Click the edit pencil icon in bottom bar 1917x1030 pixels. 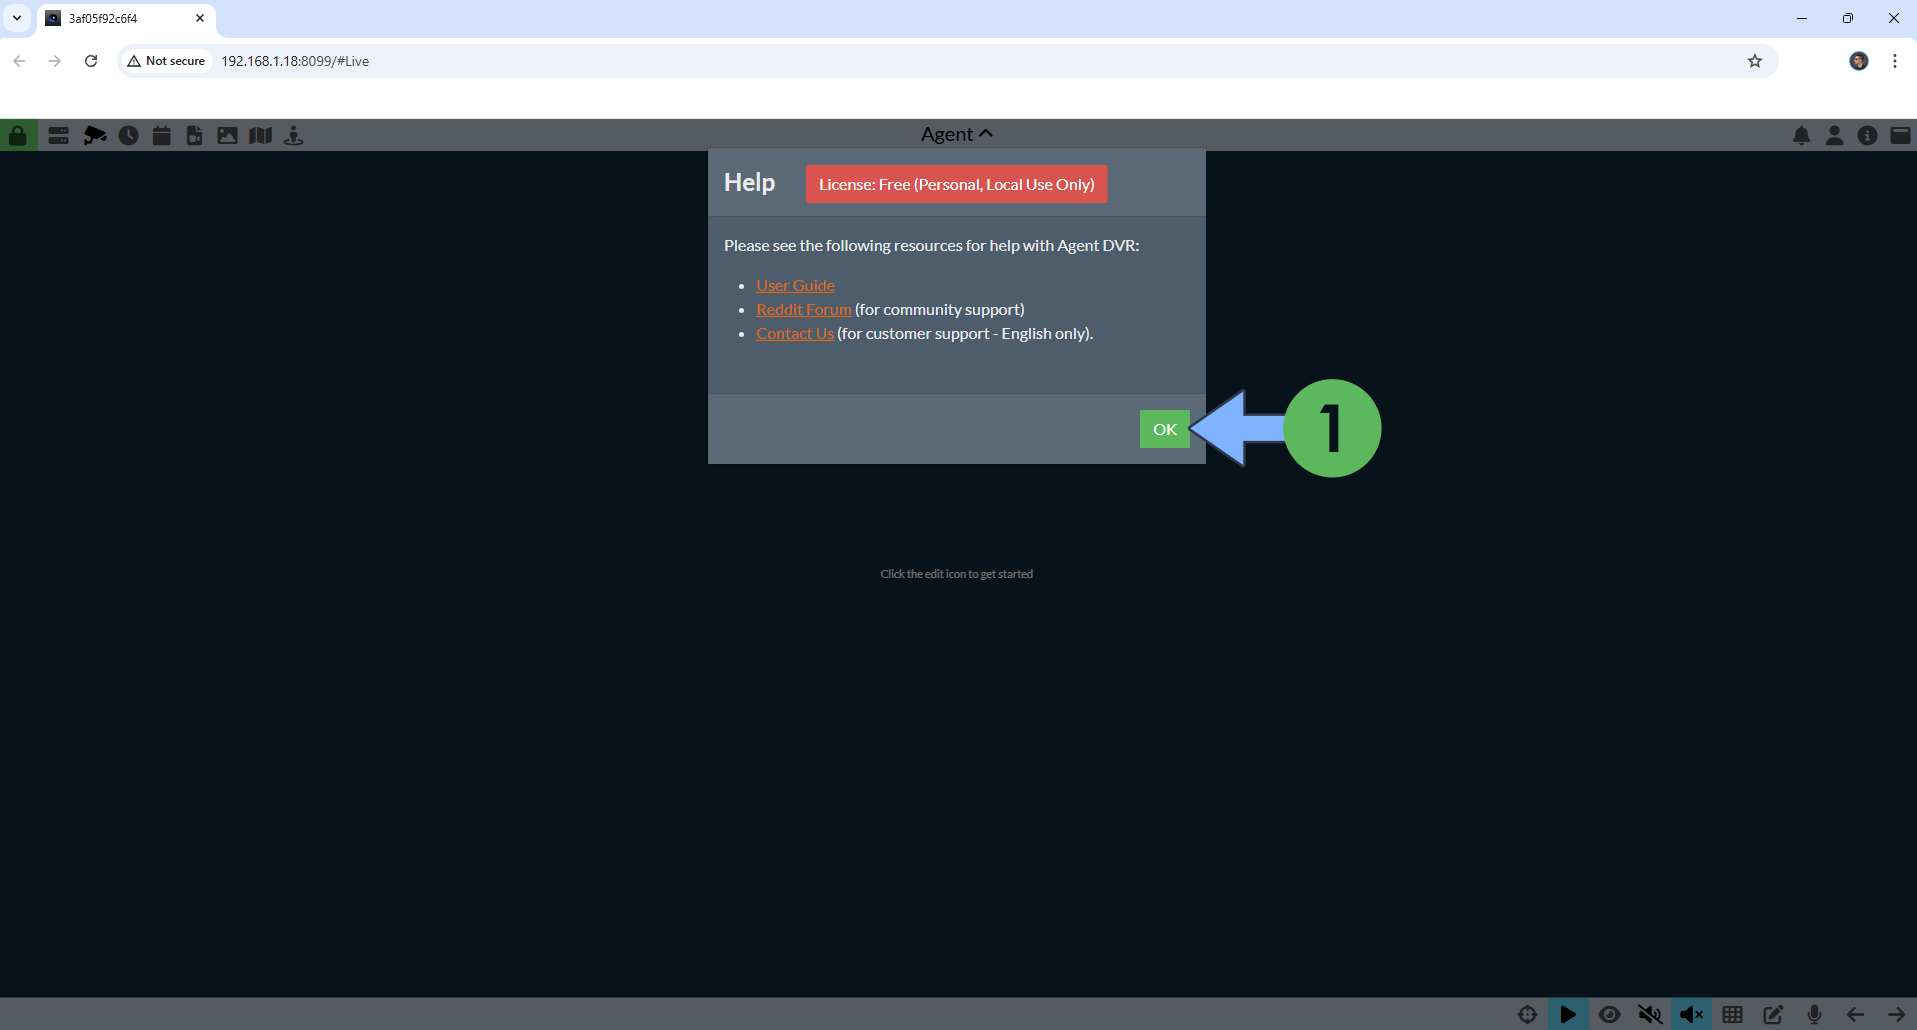coord(1773,1014)
